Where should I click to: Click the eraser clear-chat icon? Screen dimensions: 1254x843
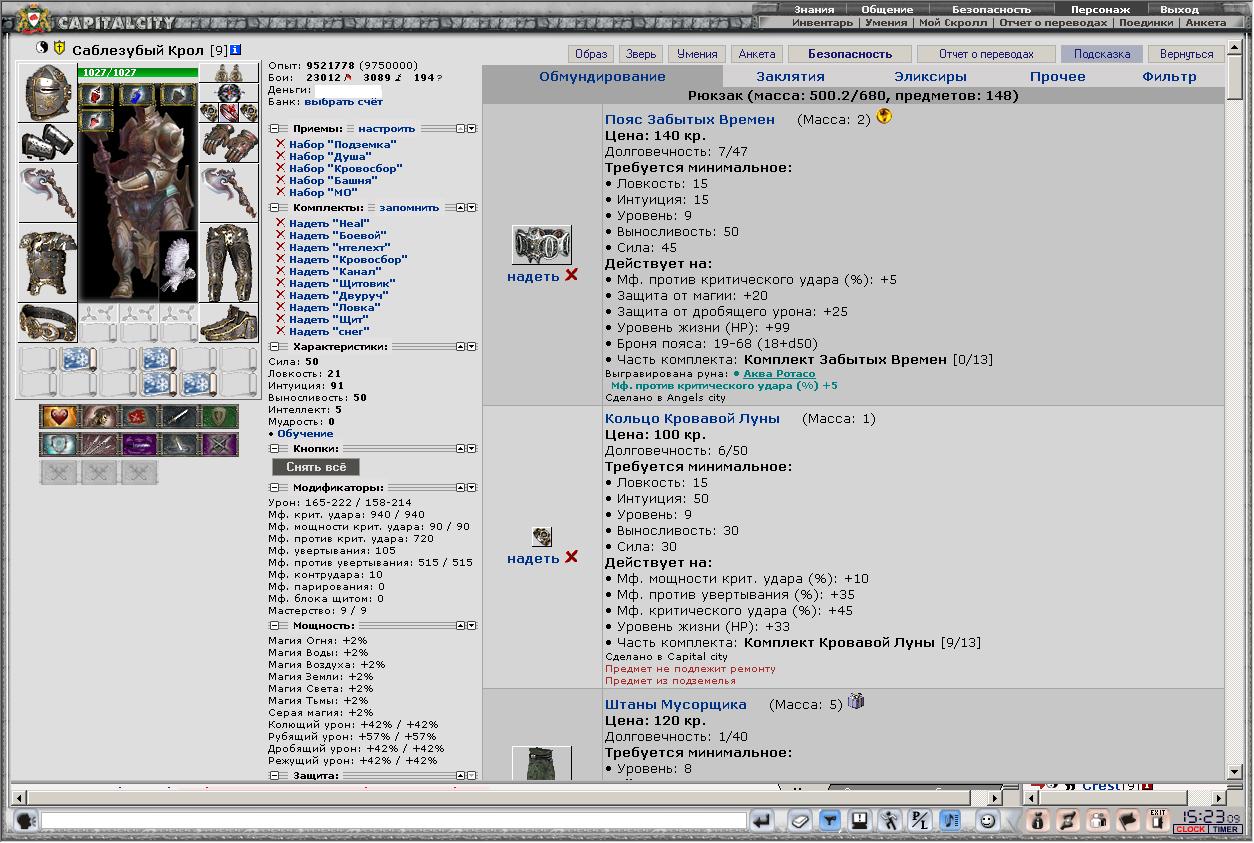799,820
